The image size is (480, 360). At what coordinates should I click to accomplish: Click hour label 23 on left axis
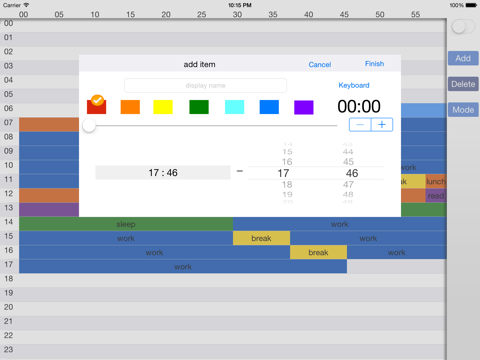pyautogui.click(x=9, y=349)
